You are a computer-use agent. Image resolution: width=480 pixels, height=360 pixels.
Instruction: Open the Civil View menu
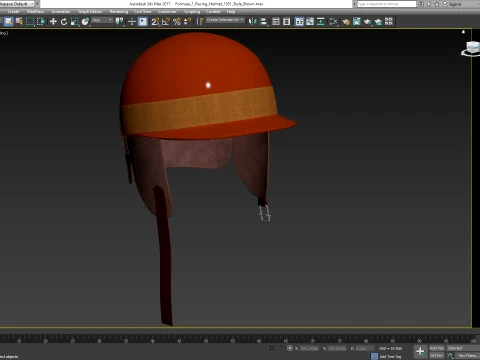pyautogui.click(x=143, y=12)
